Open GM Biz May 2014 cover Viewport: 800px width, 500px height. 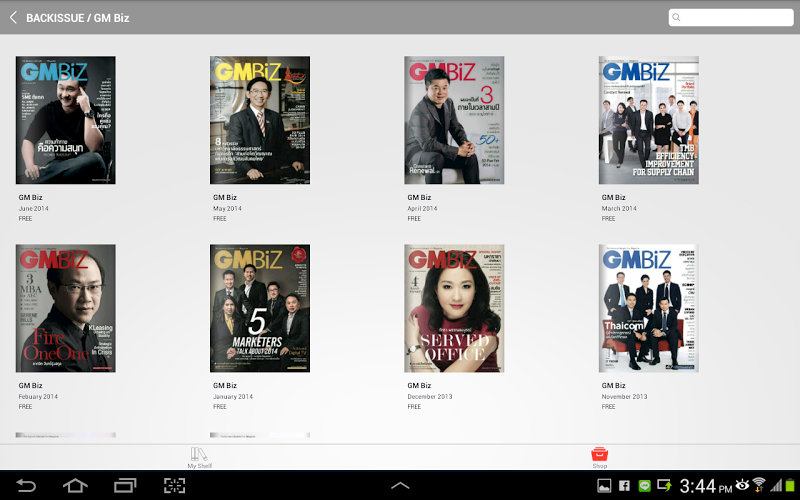point(260,120)
